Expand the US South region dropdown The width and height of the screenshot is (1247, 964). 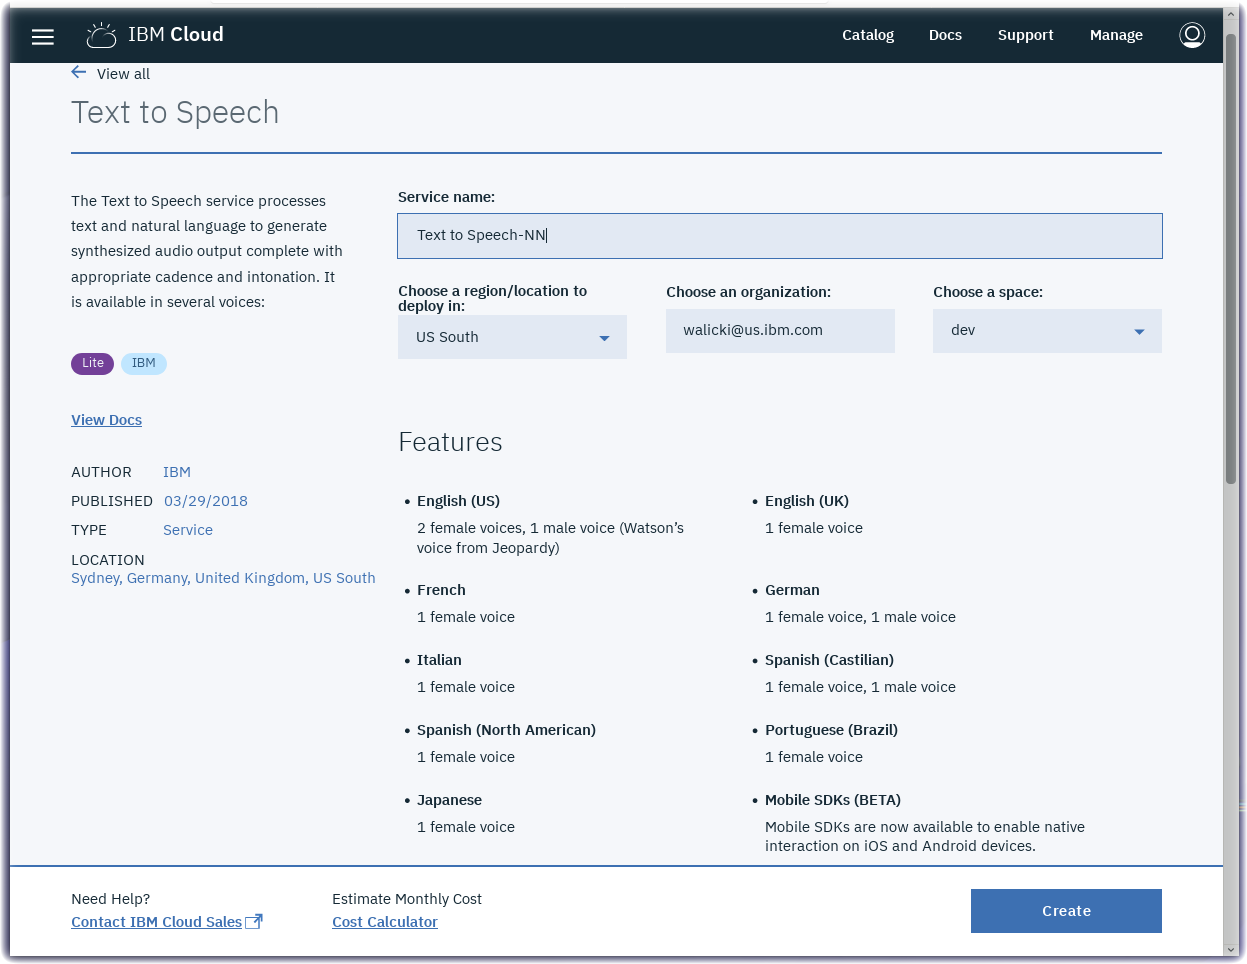[x=512, y=337]
